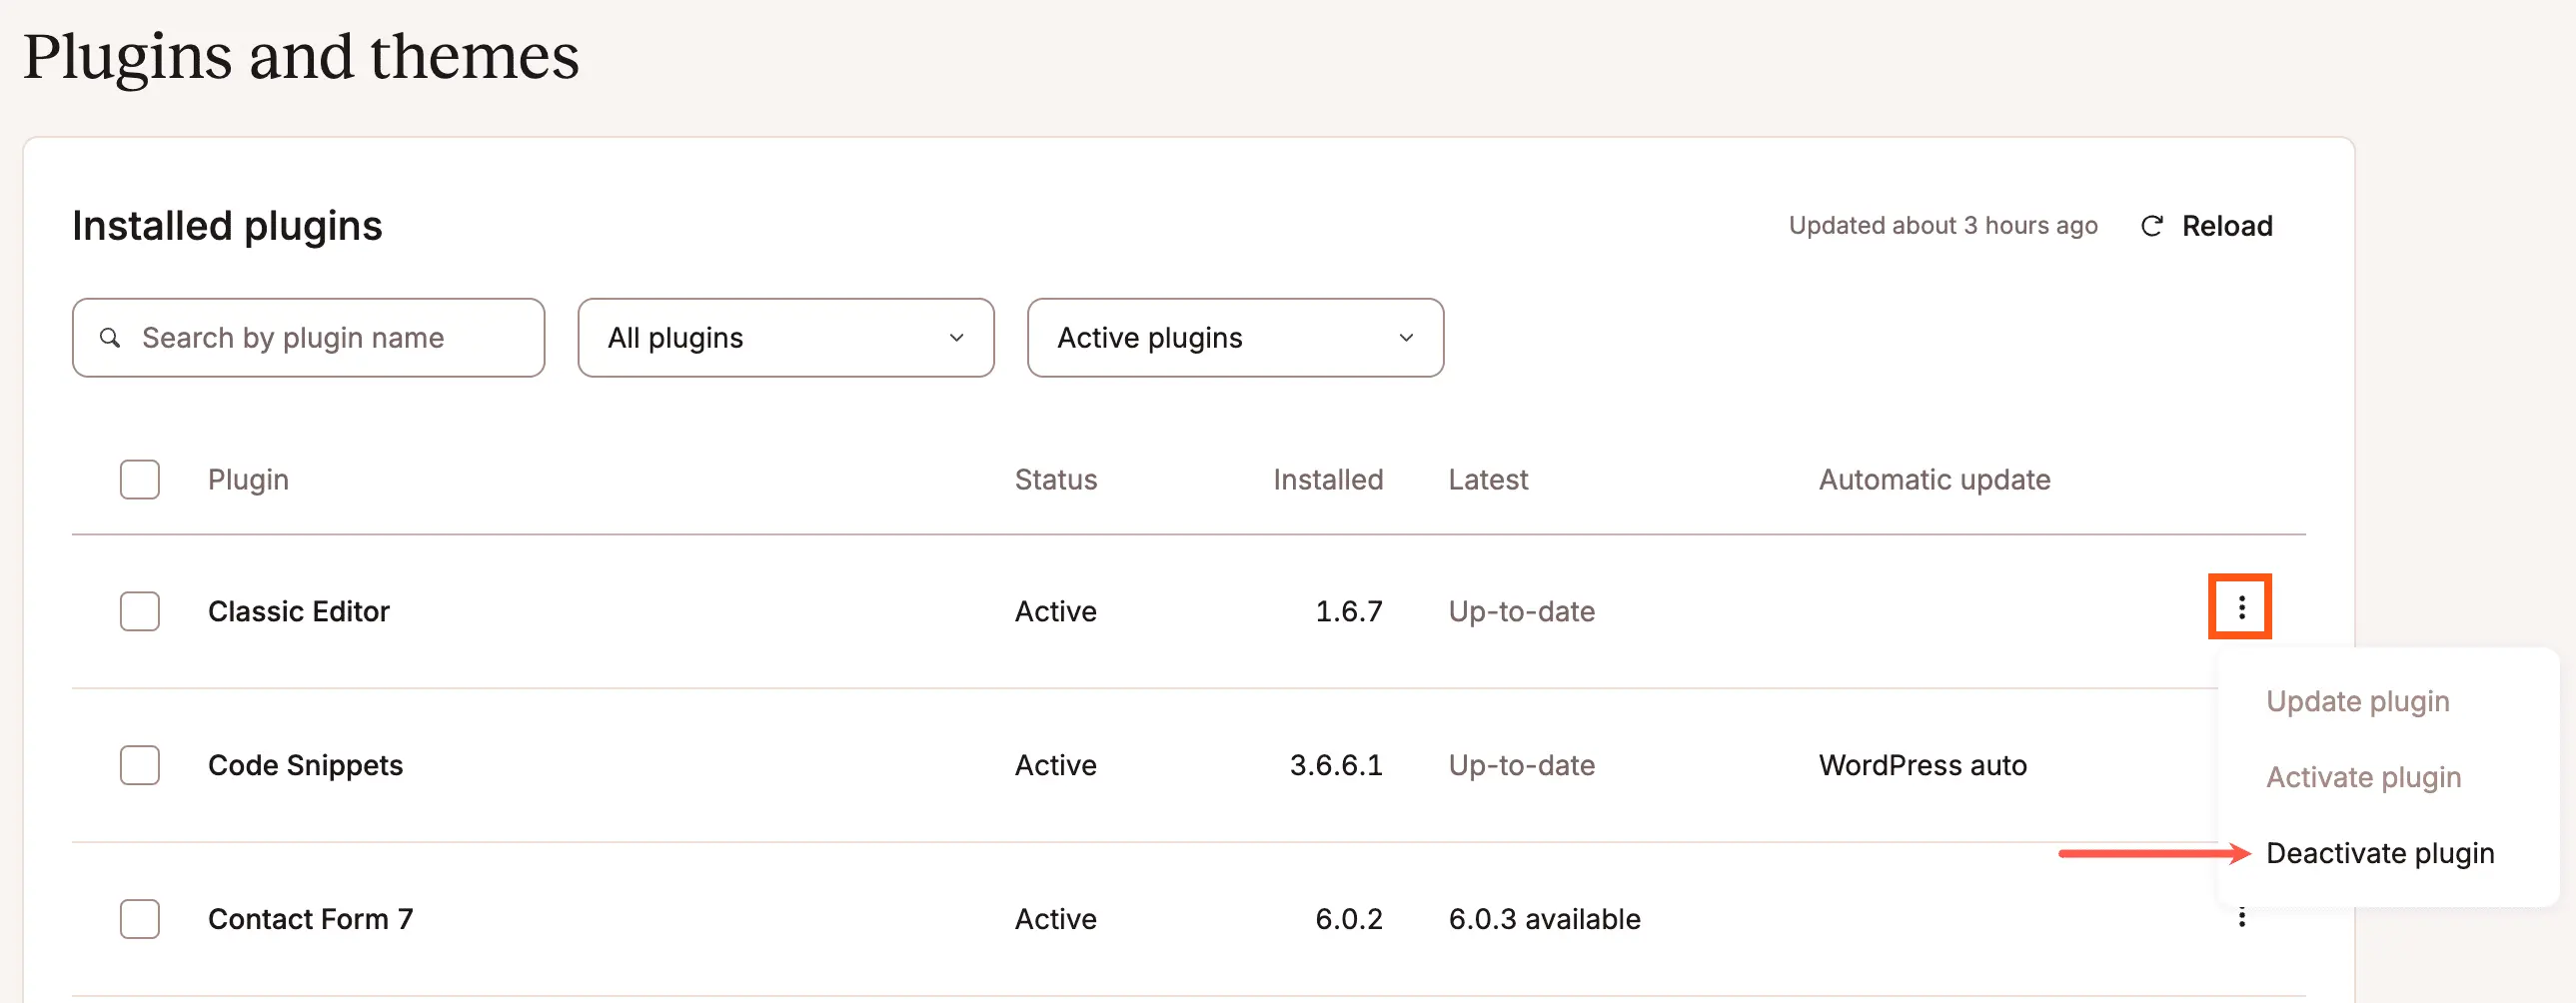The image size is (2576, 1003).
Task: Click Active status of Code Snippets
Action: tap(1056, 765)
